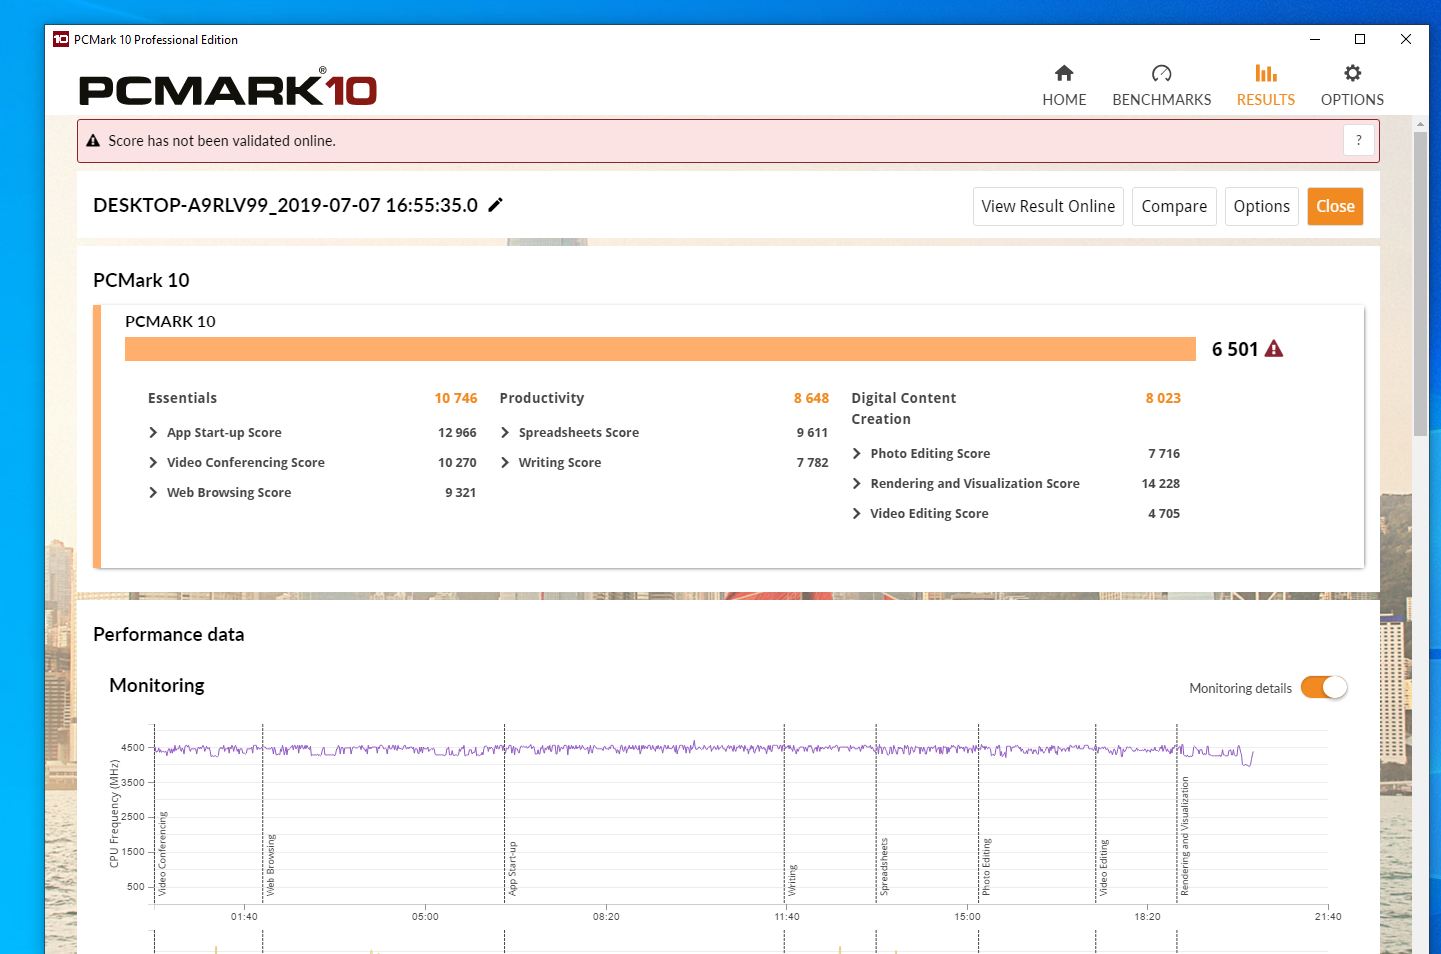Toggle the Monitoring details switch
The image size is (1441, 954).
[1324, 688]
